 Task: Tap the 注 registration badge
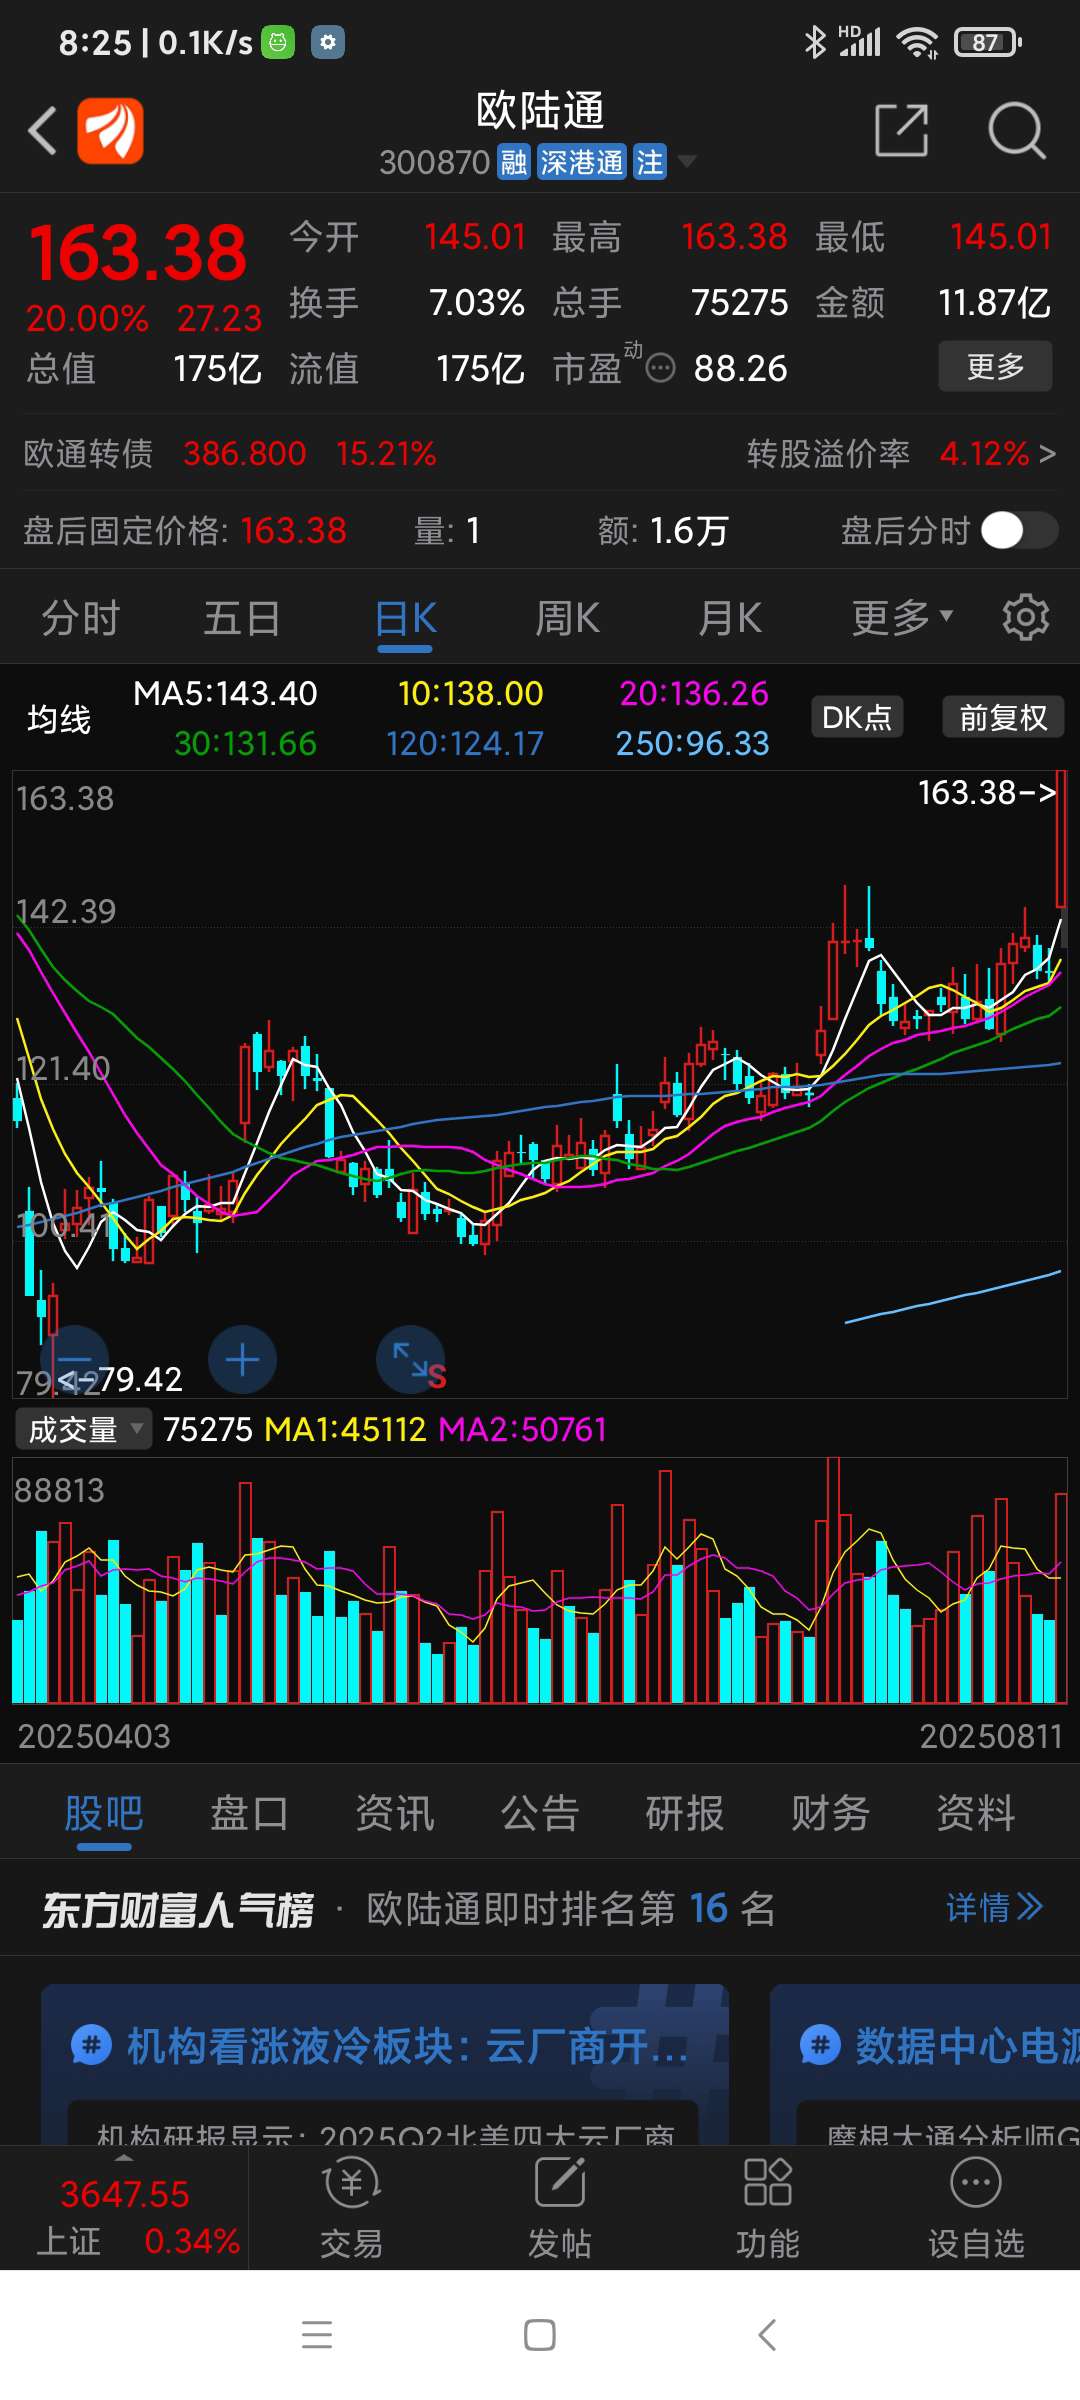pos(650,162)
